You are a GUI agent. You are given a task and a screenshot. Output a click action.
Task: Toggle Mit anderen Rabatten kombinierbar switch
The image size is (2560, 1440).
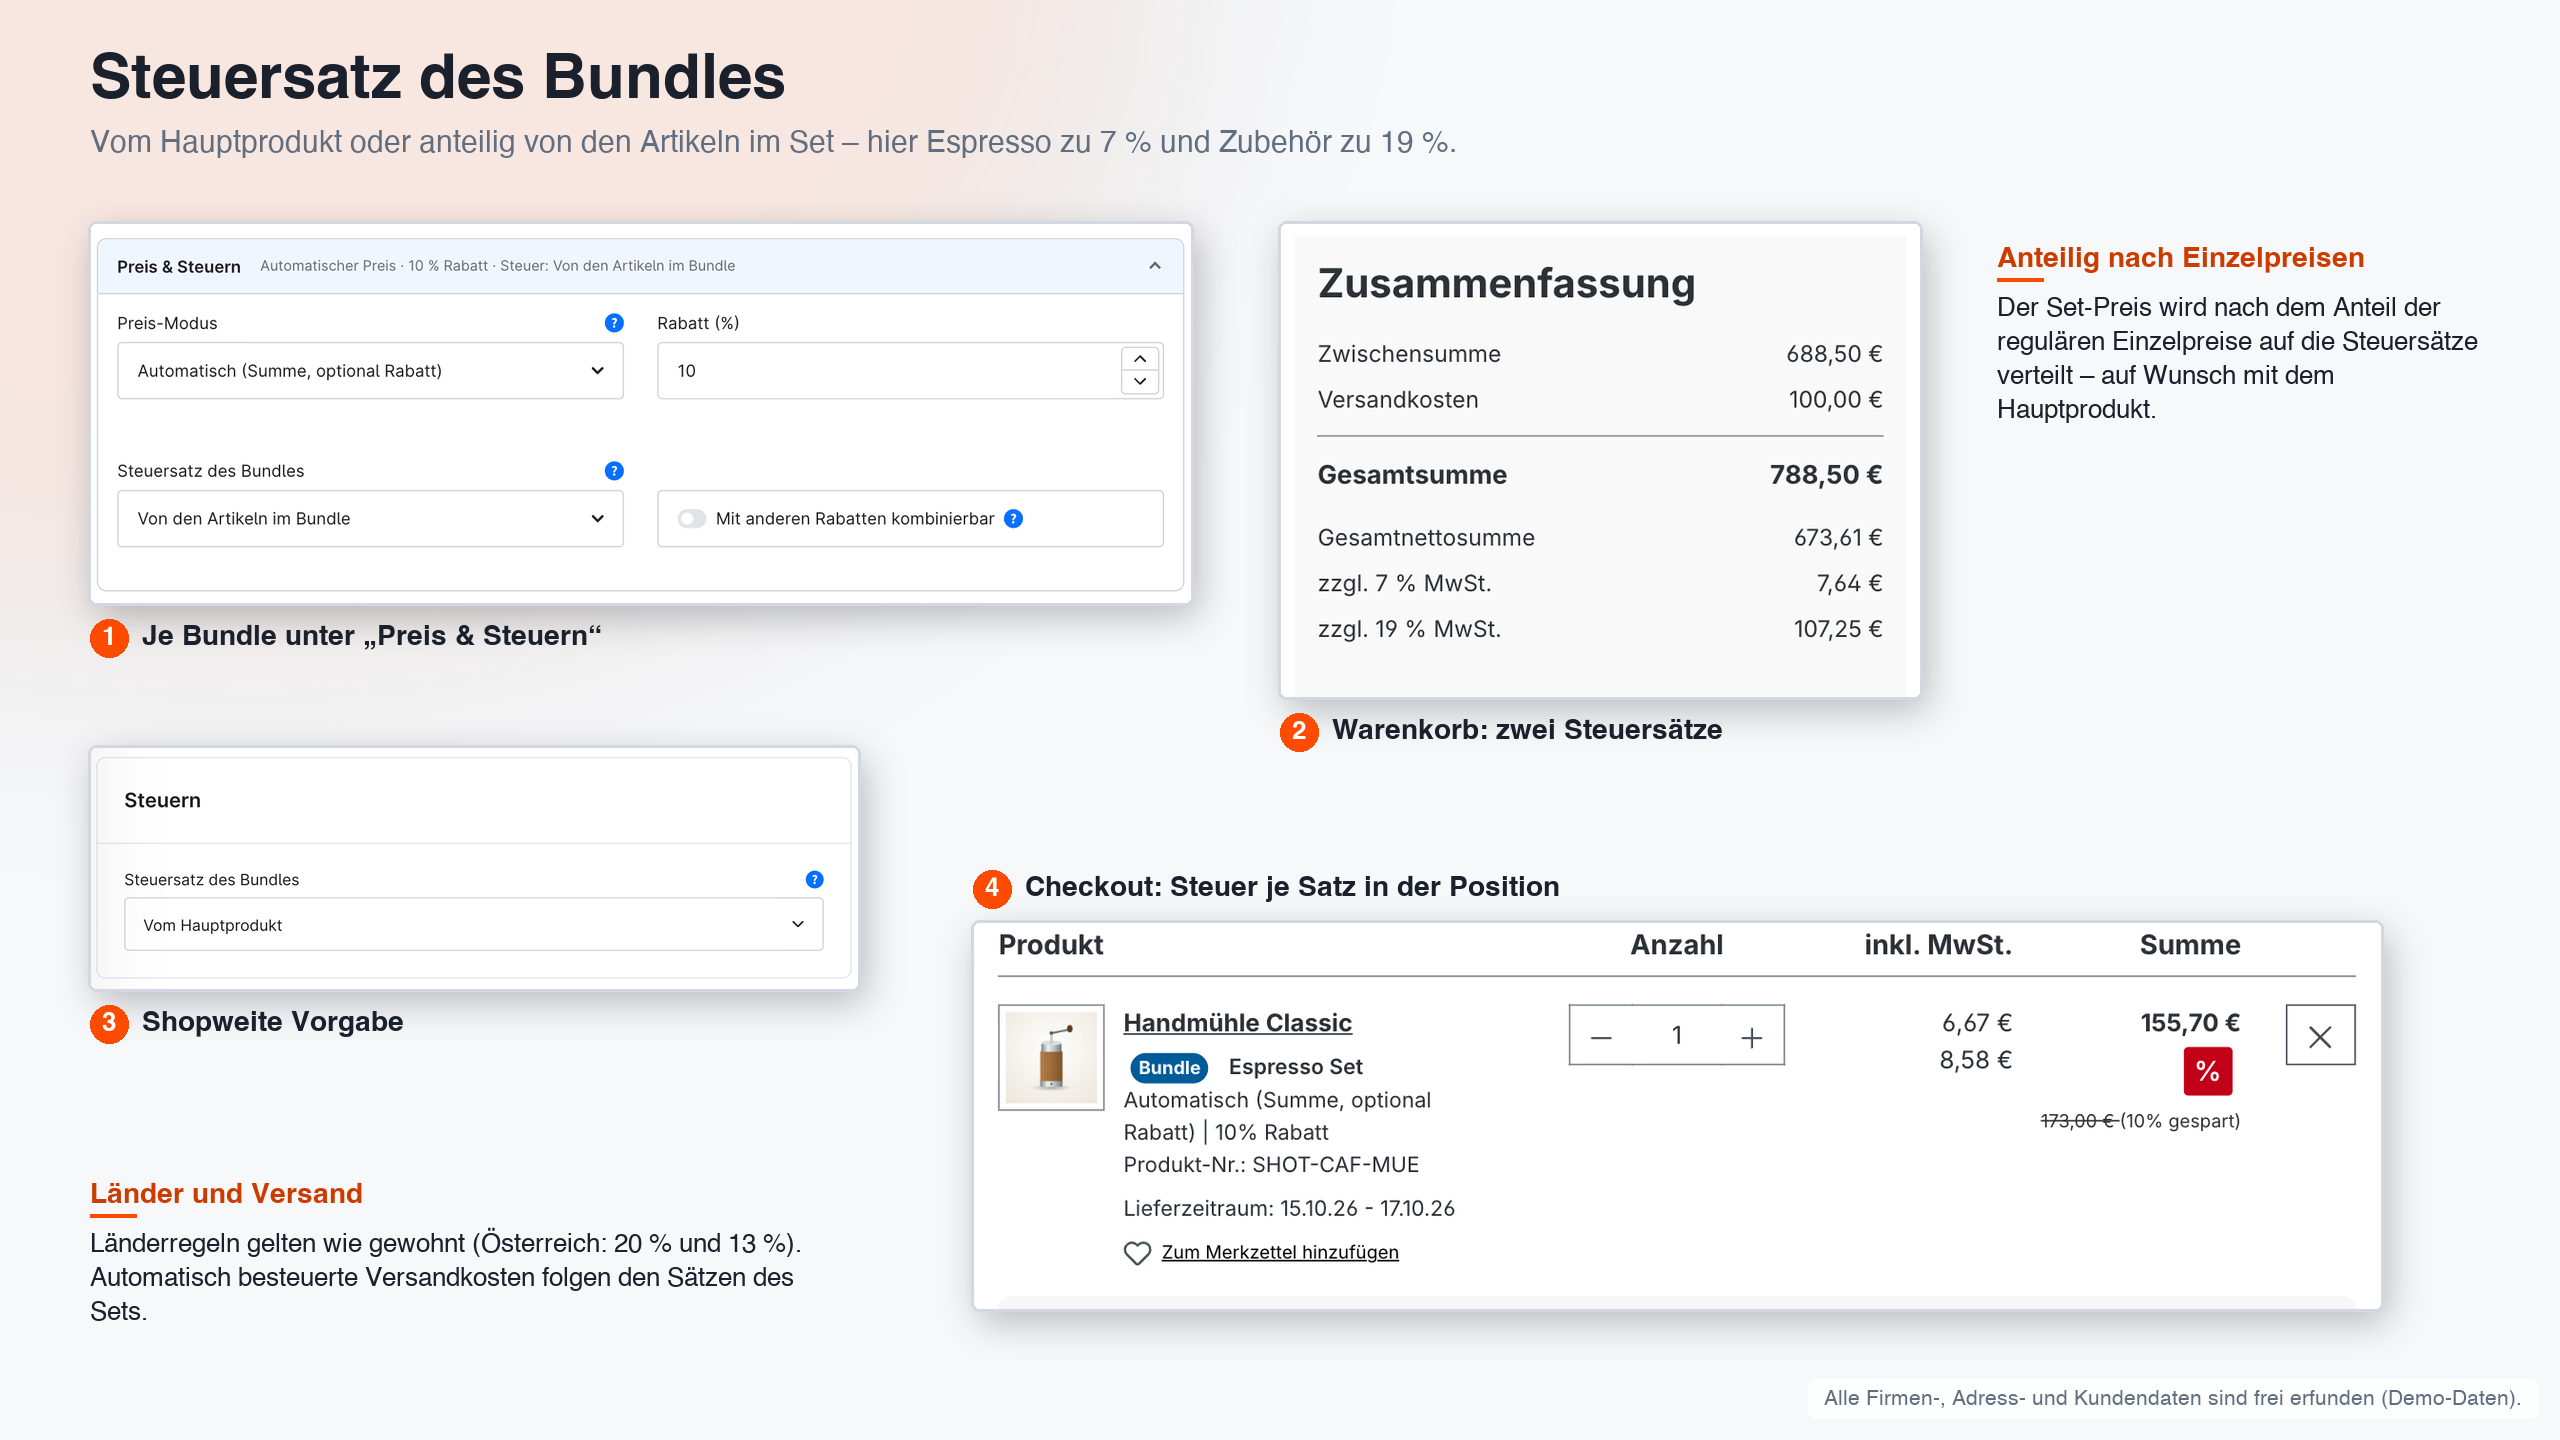click(691, 518)
